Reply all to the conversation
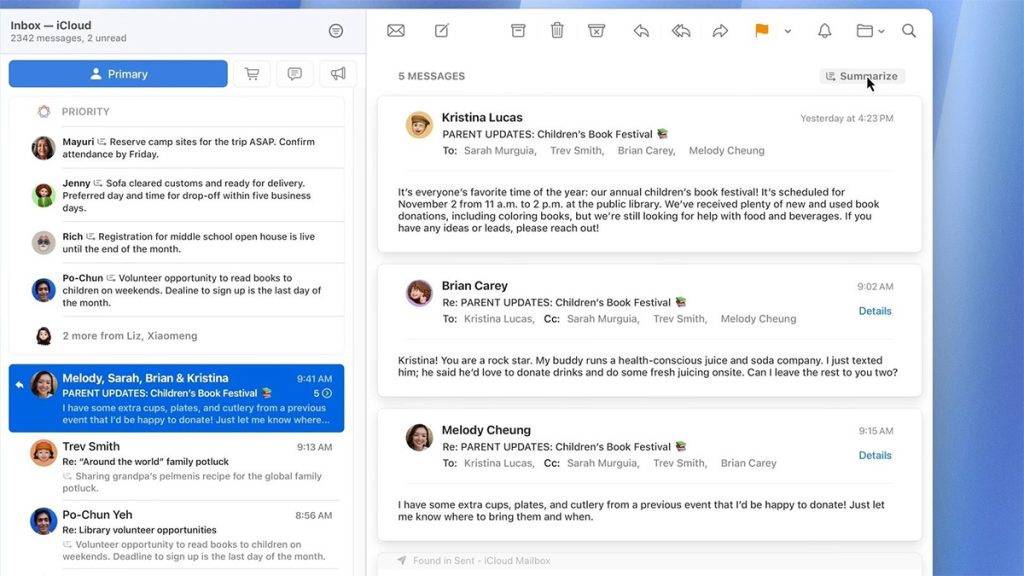Viewport: 1024px width, 576px height. point(681,30)
